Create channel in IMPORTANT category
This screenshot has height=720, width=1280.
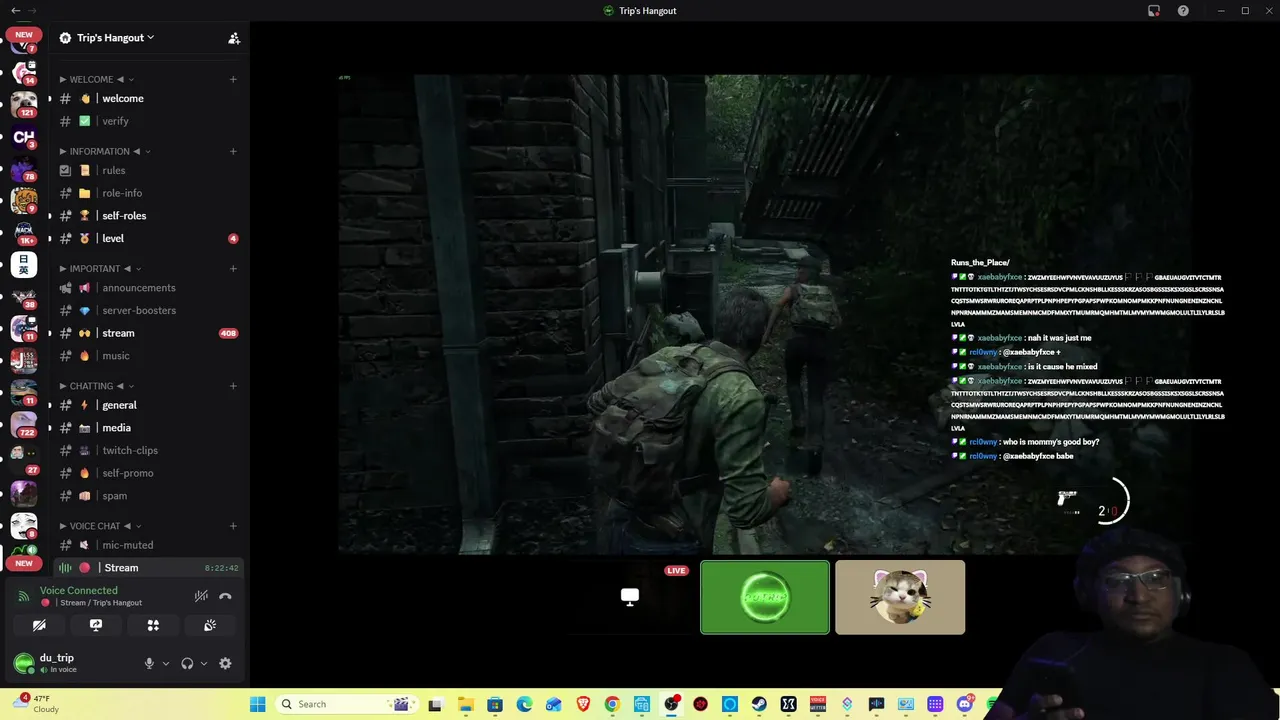click(233, 268)
